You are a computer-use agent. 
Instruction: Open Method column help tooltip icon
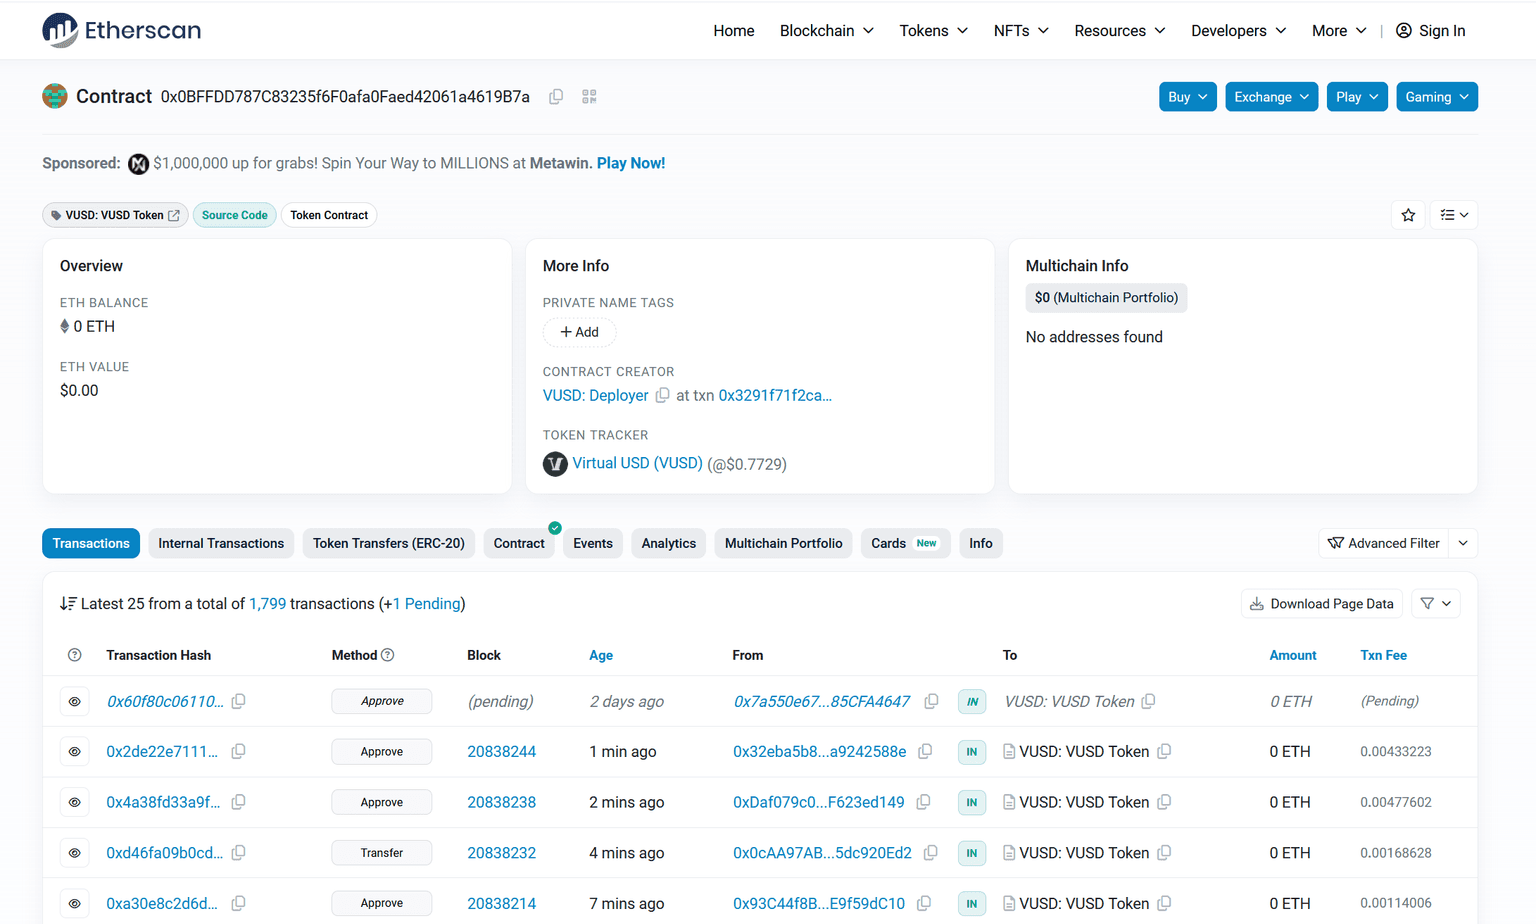388,655
